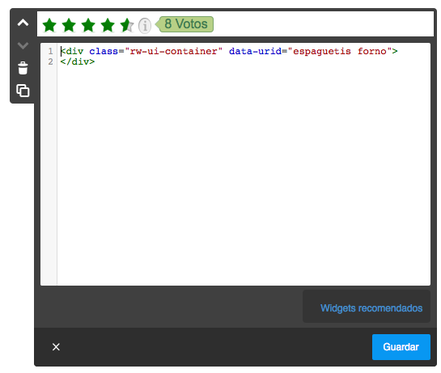441x373 pixels.
Task: Save changes with the Guardar button
Action: [x=401, y=347]
